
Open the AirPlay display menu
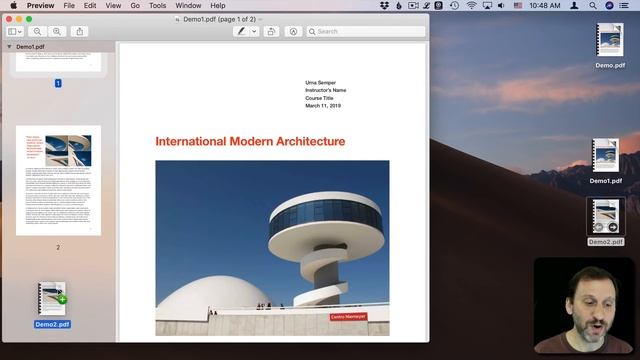coord(487,5)
